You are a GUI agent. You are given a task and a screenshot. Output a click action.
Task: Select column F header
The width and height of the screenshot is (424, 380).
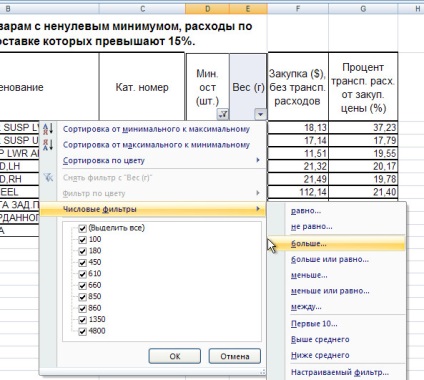[298, 9]
